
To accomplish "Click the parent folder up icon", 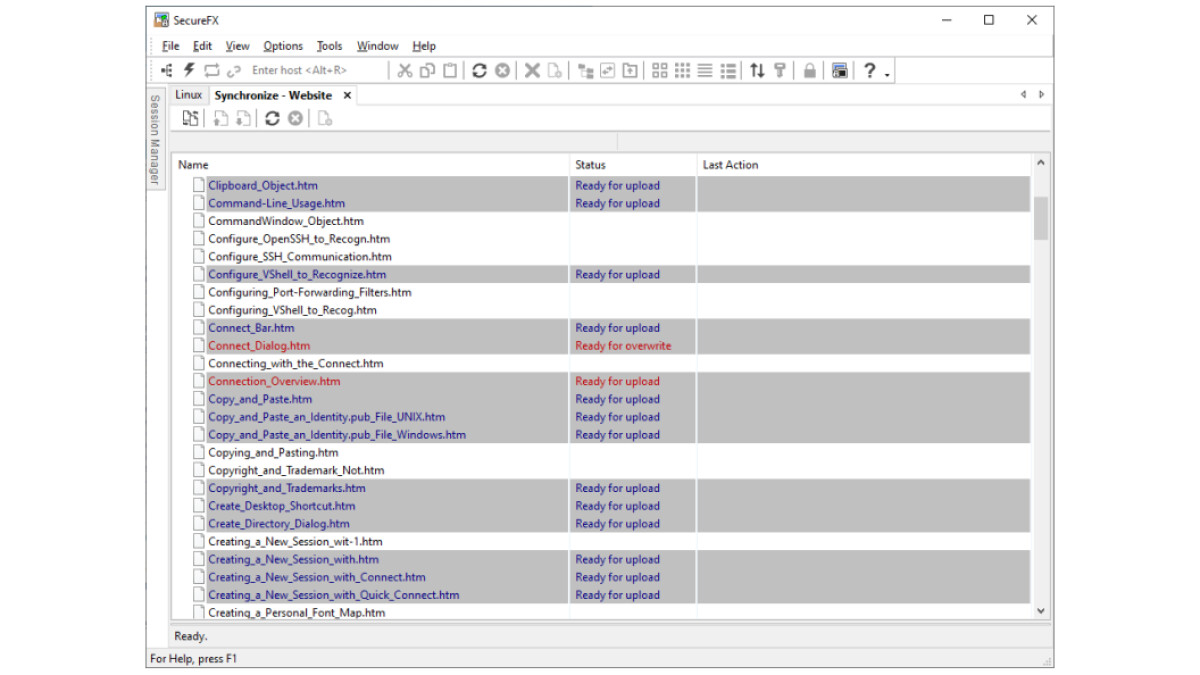I will coord(630,70).
